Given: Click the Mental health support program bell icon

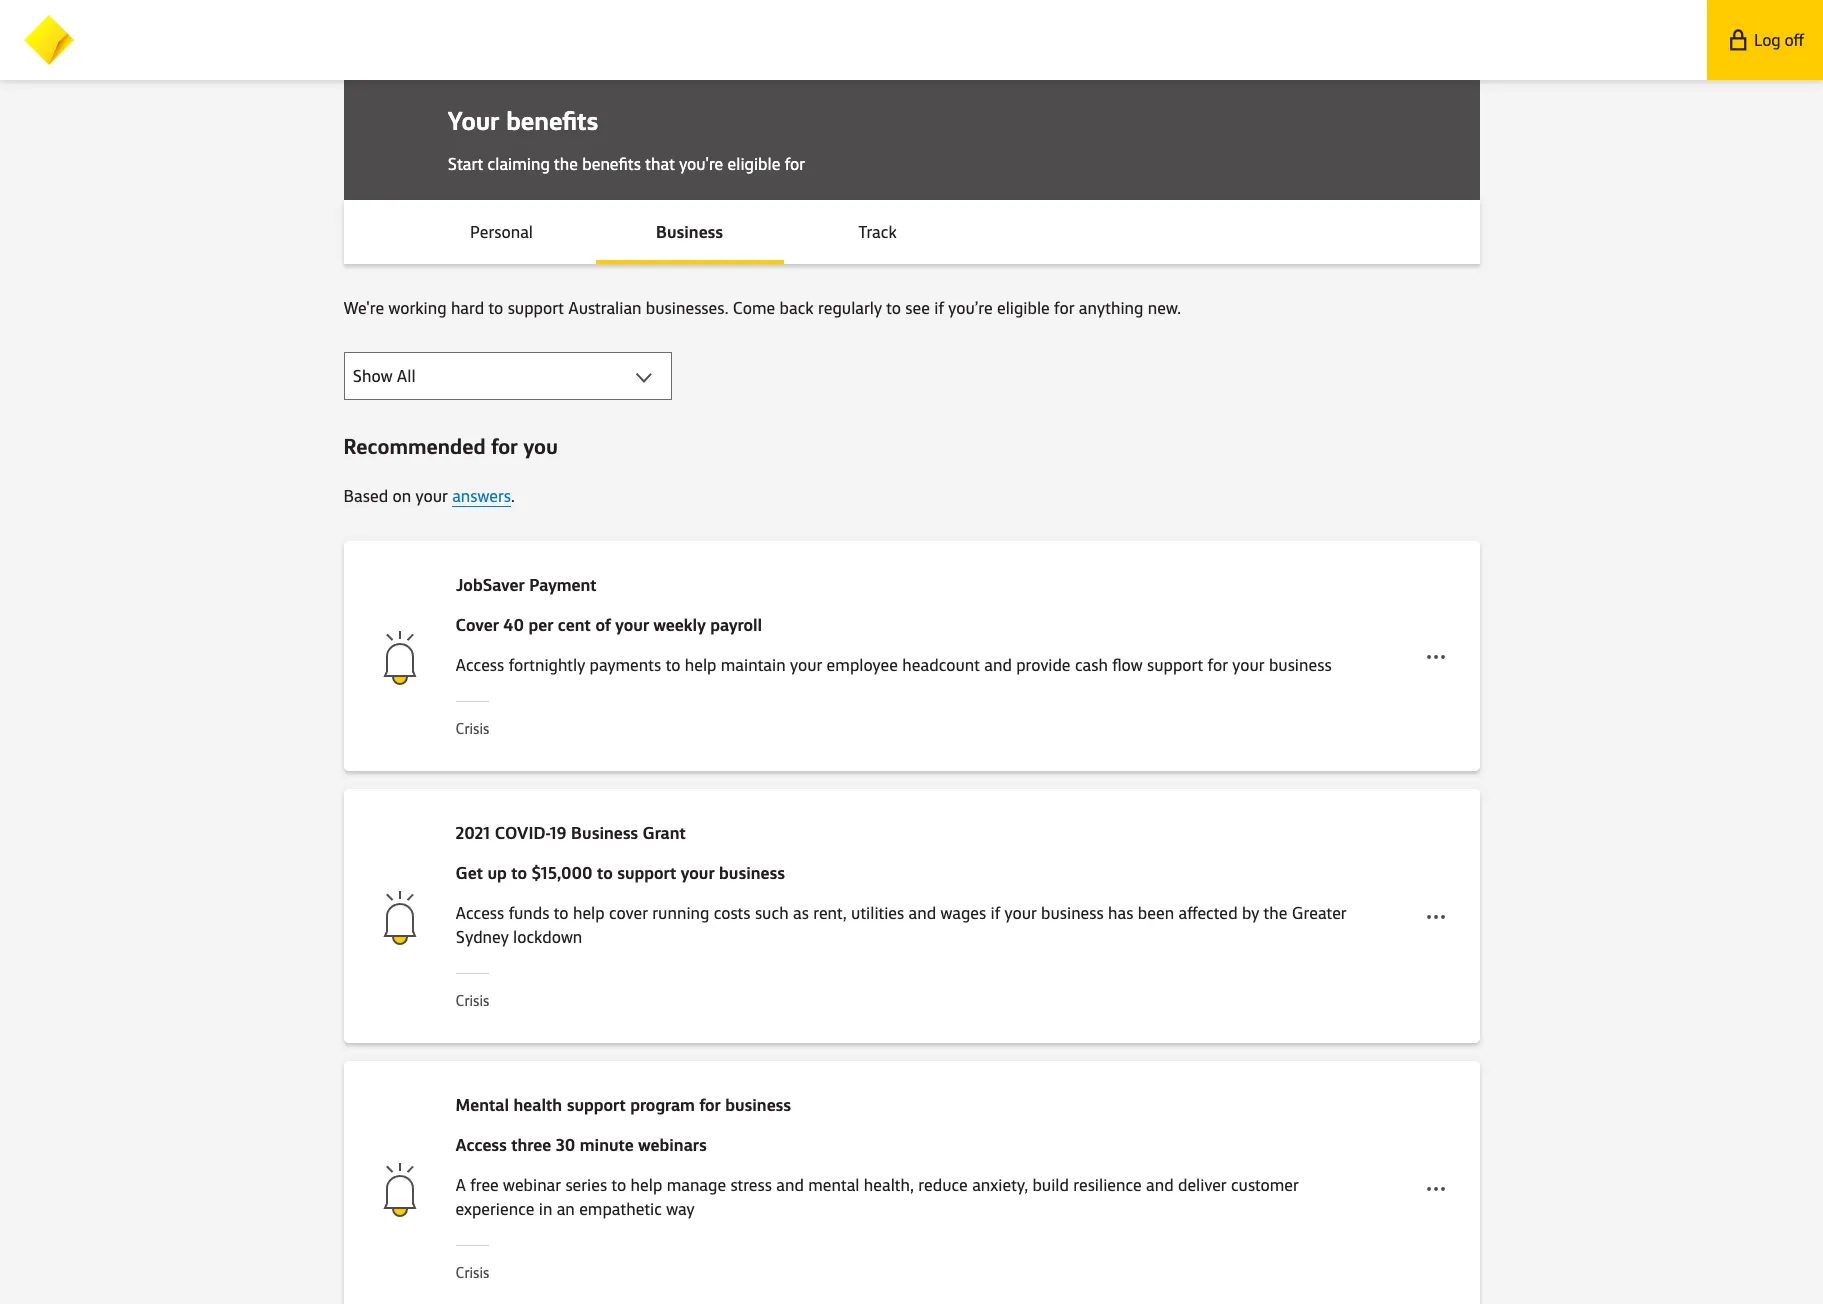Looking at the screenshot, I should click(399, 1190).
